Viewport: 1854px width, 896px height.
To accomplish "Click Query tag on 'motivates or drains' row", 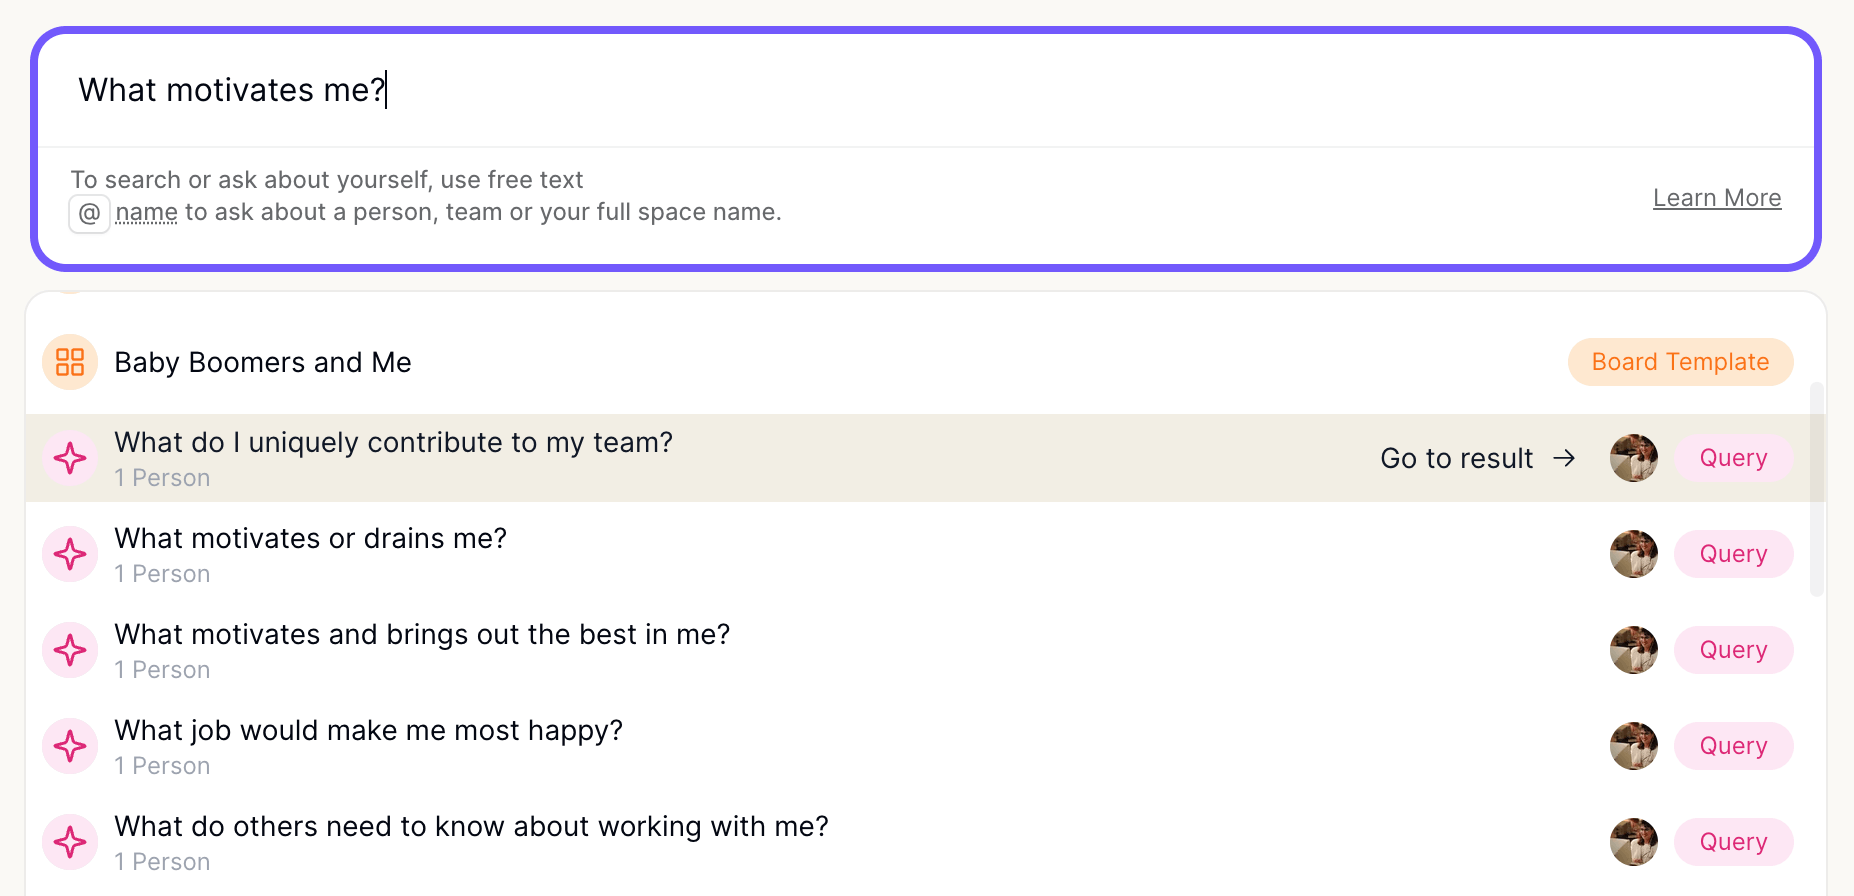I will [x=1733, y=554].
